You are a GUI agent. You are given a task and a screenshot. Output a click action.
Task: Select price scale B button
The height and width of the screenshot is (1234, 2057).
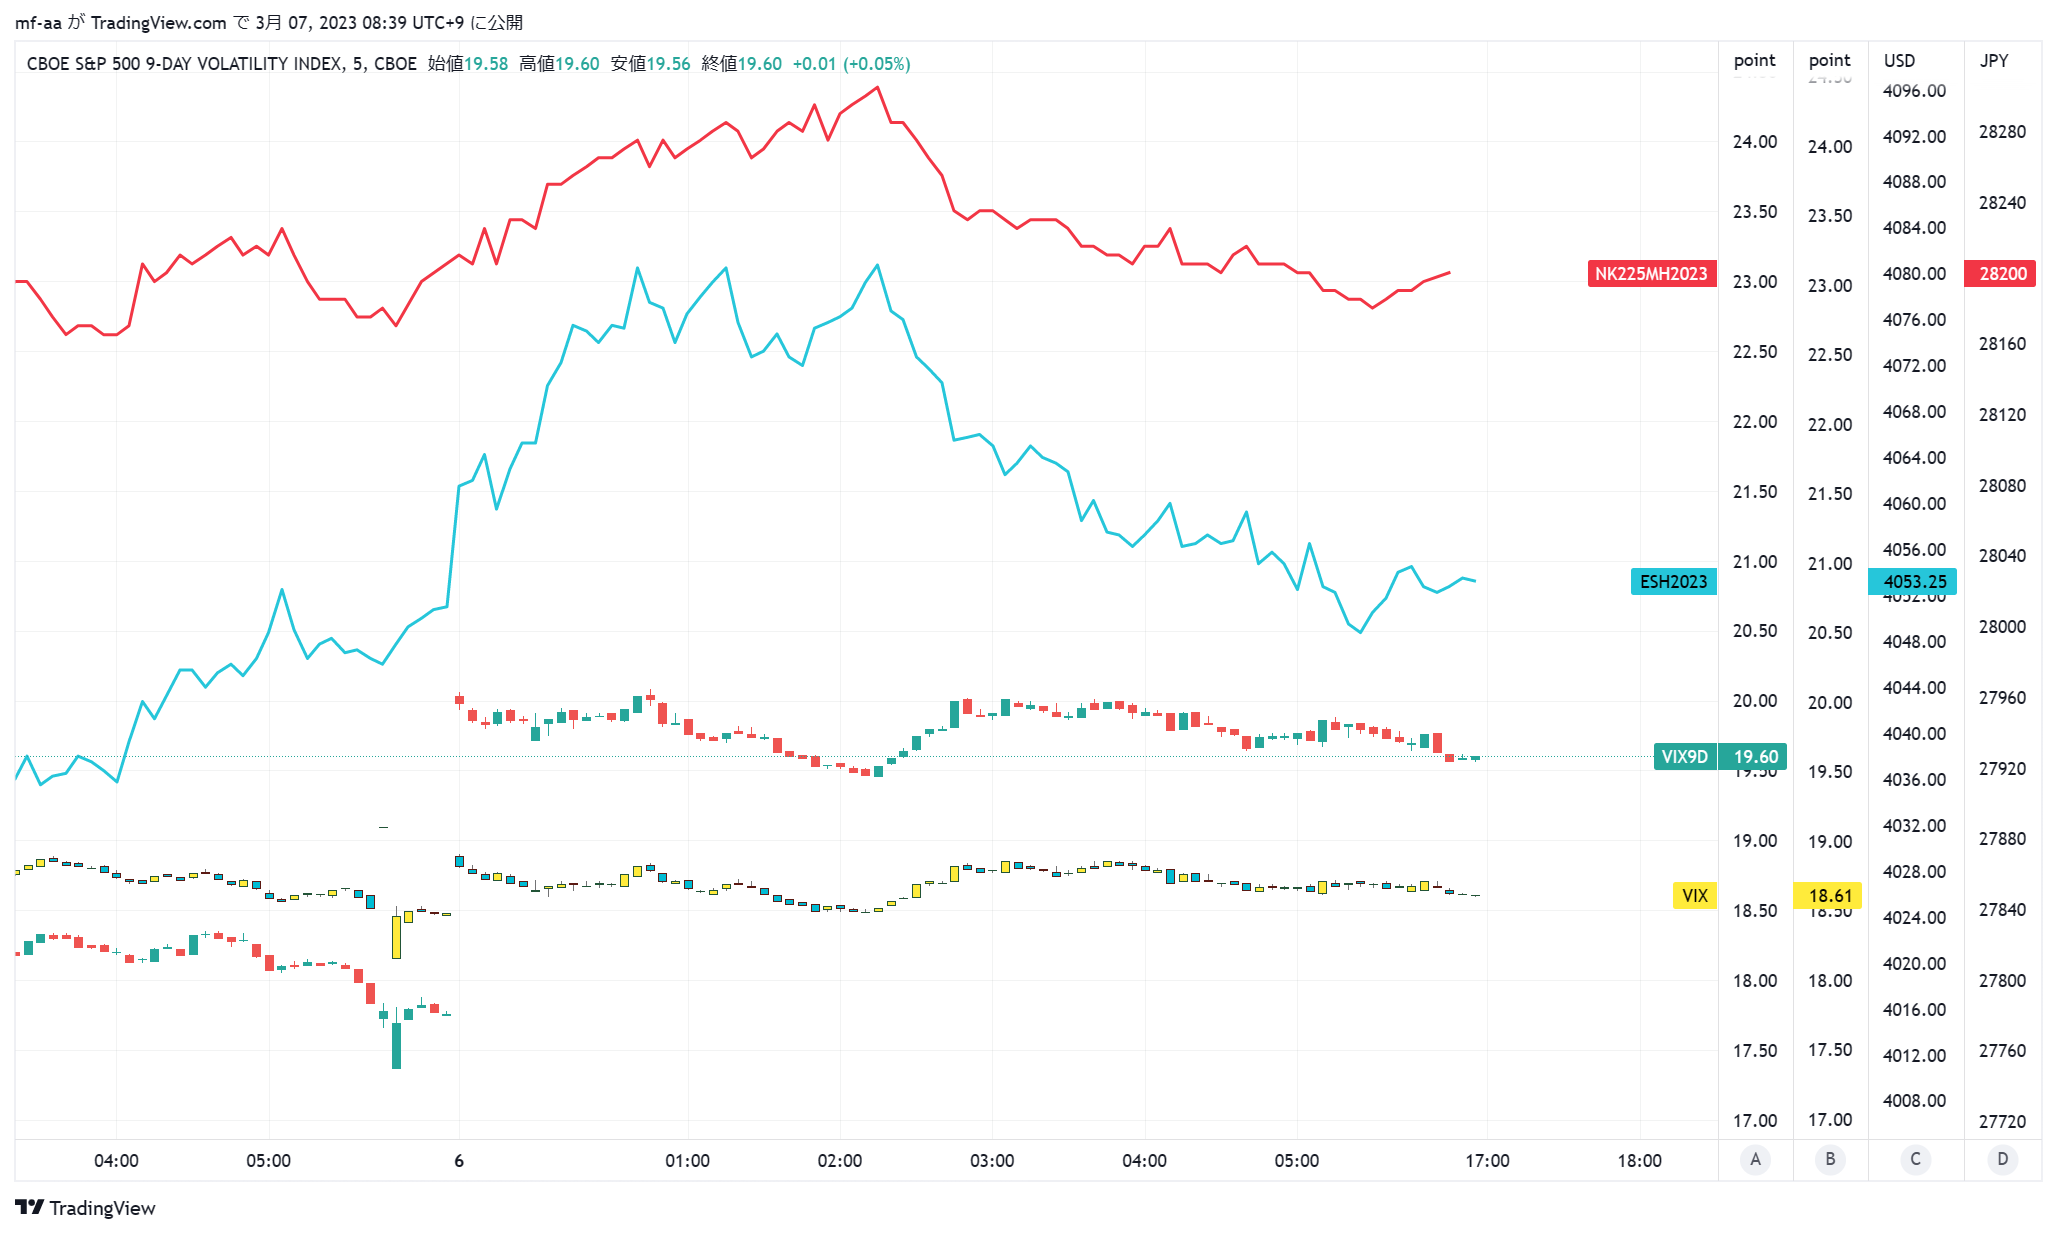coord(1830,1159)
